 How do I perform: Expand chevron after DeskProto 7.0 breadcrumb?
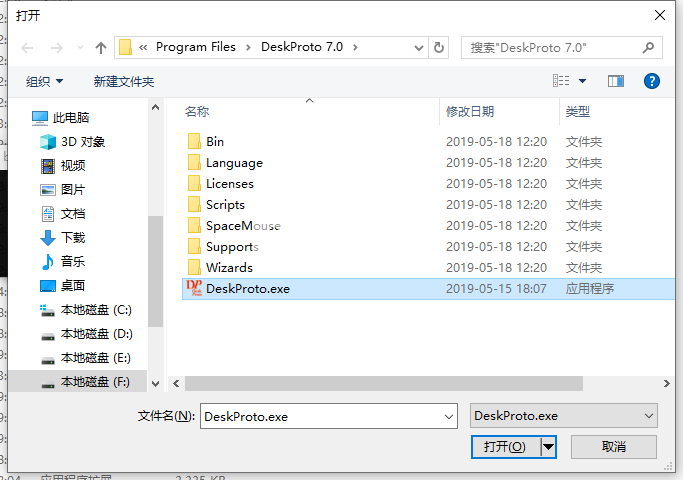(355, 47)
